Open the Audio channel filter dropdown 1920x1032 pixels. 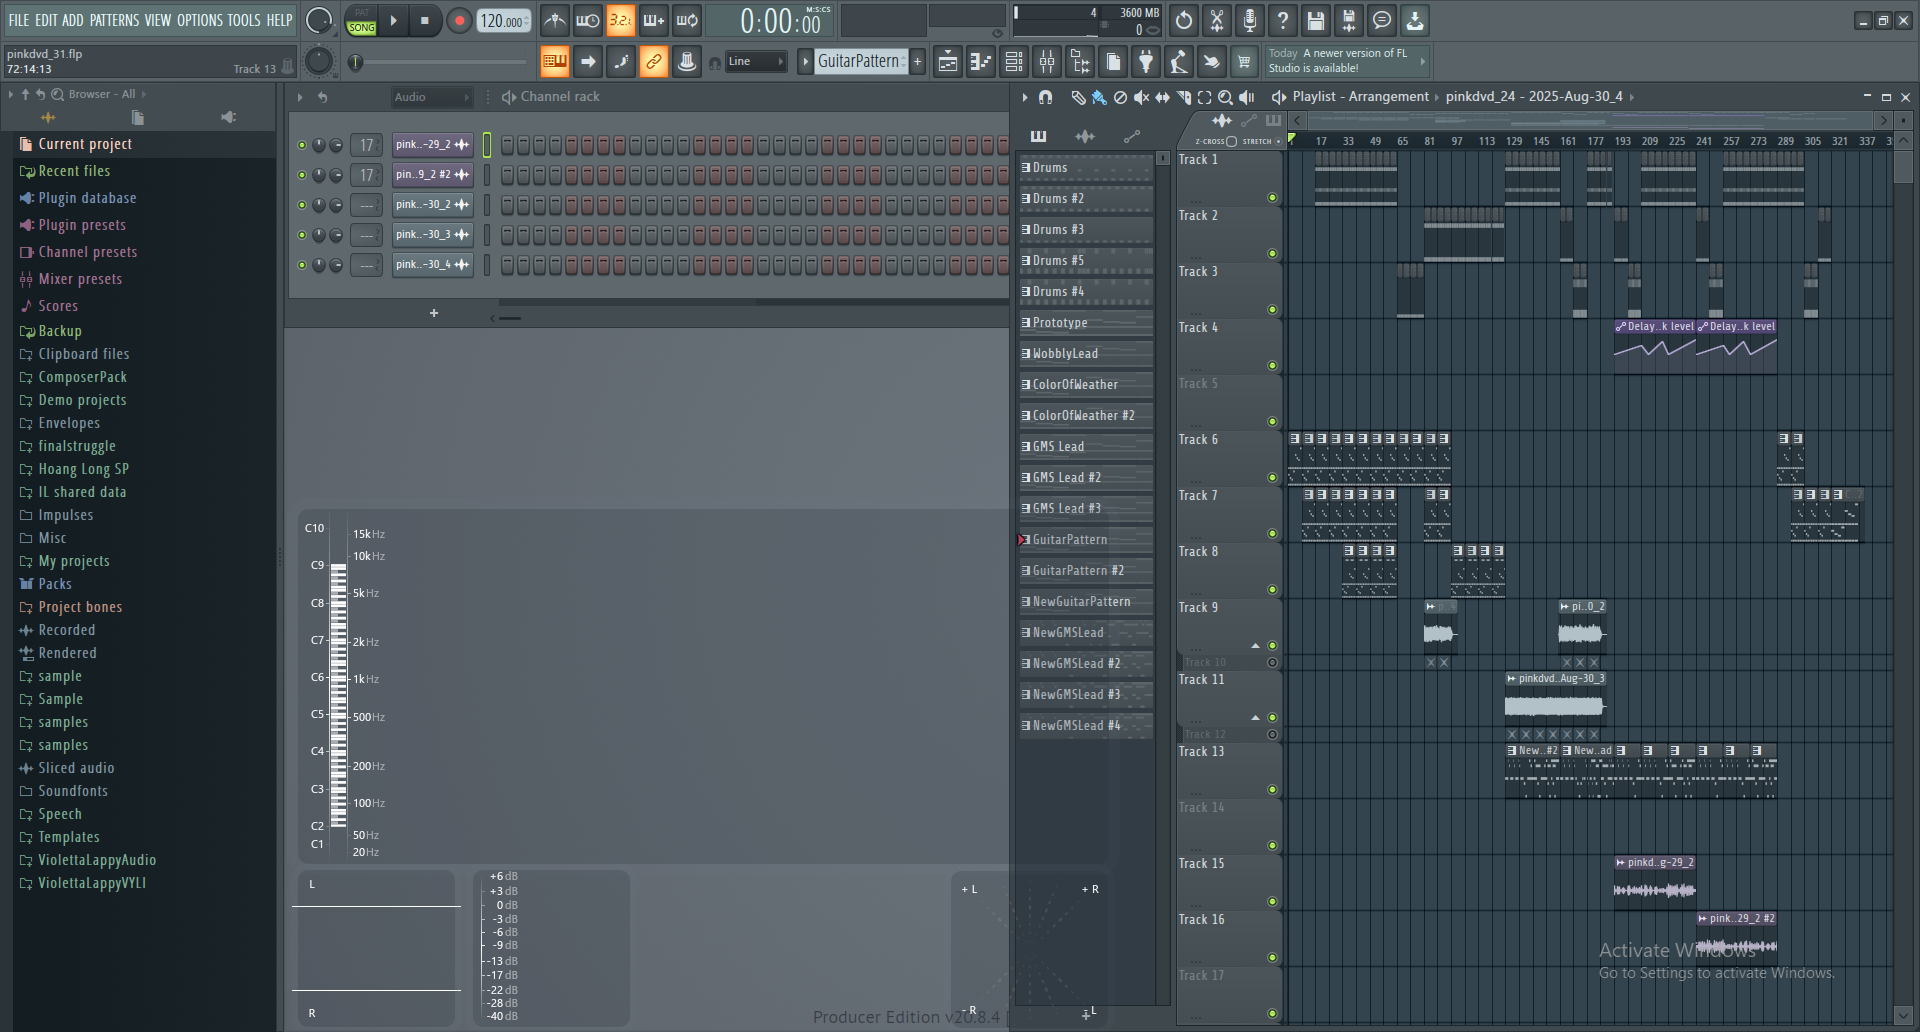pos(430,97)
